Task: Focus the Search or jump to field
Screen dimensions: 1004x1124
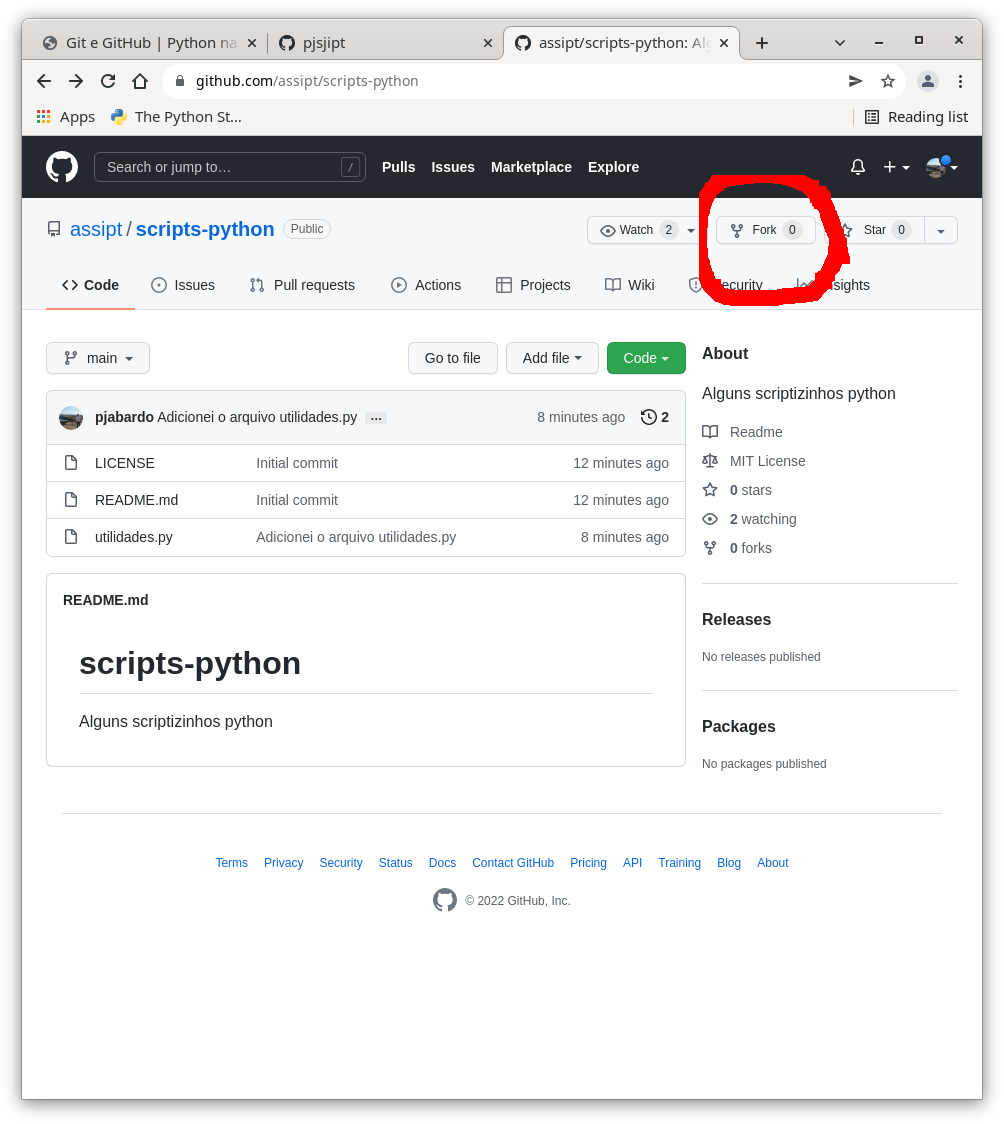Action: [x=230, y=167]
